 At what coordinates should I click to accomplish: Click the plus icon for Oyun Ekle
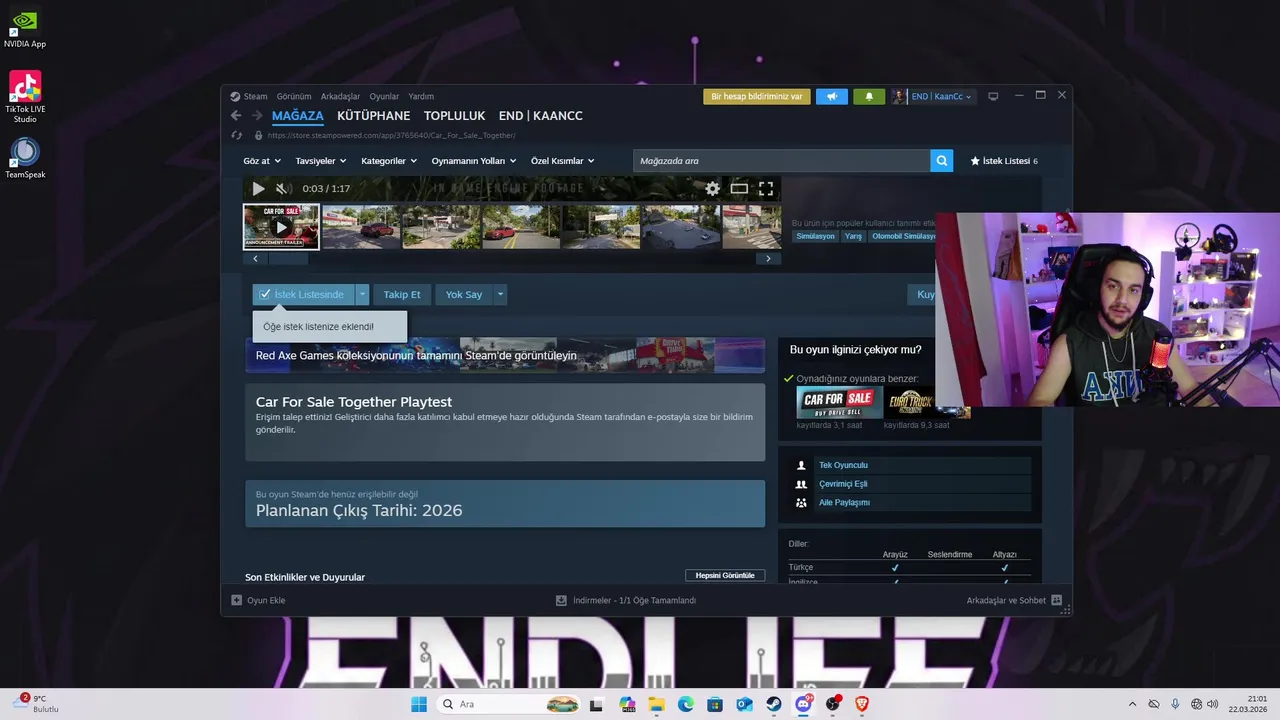pos(237,600)
